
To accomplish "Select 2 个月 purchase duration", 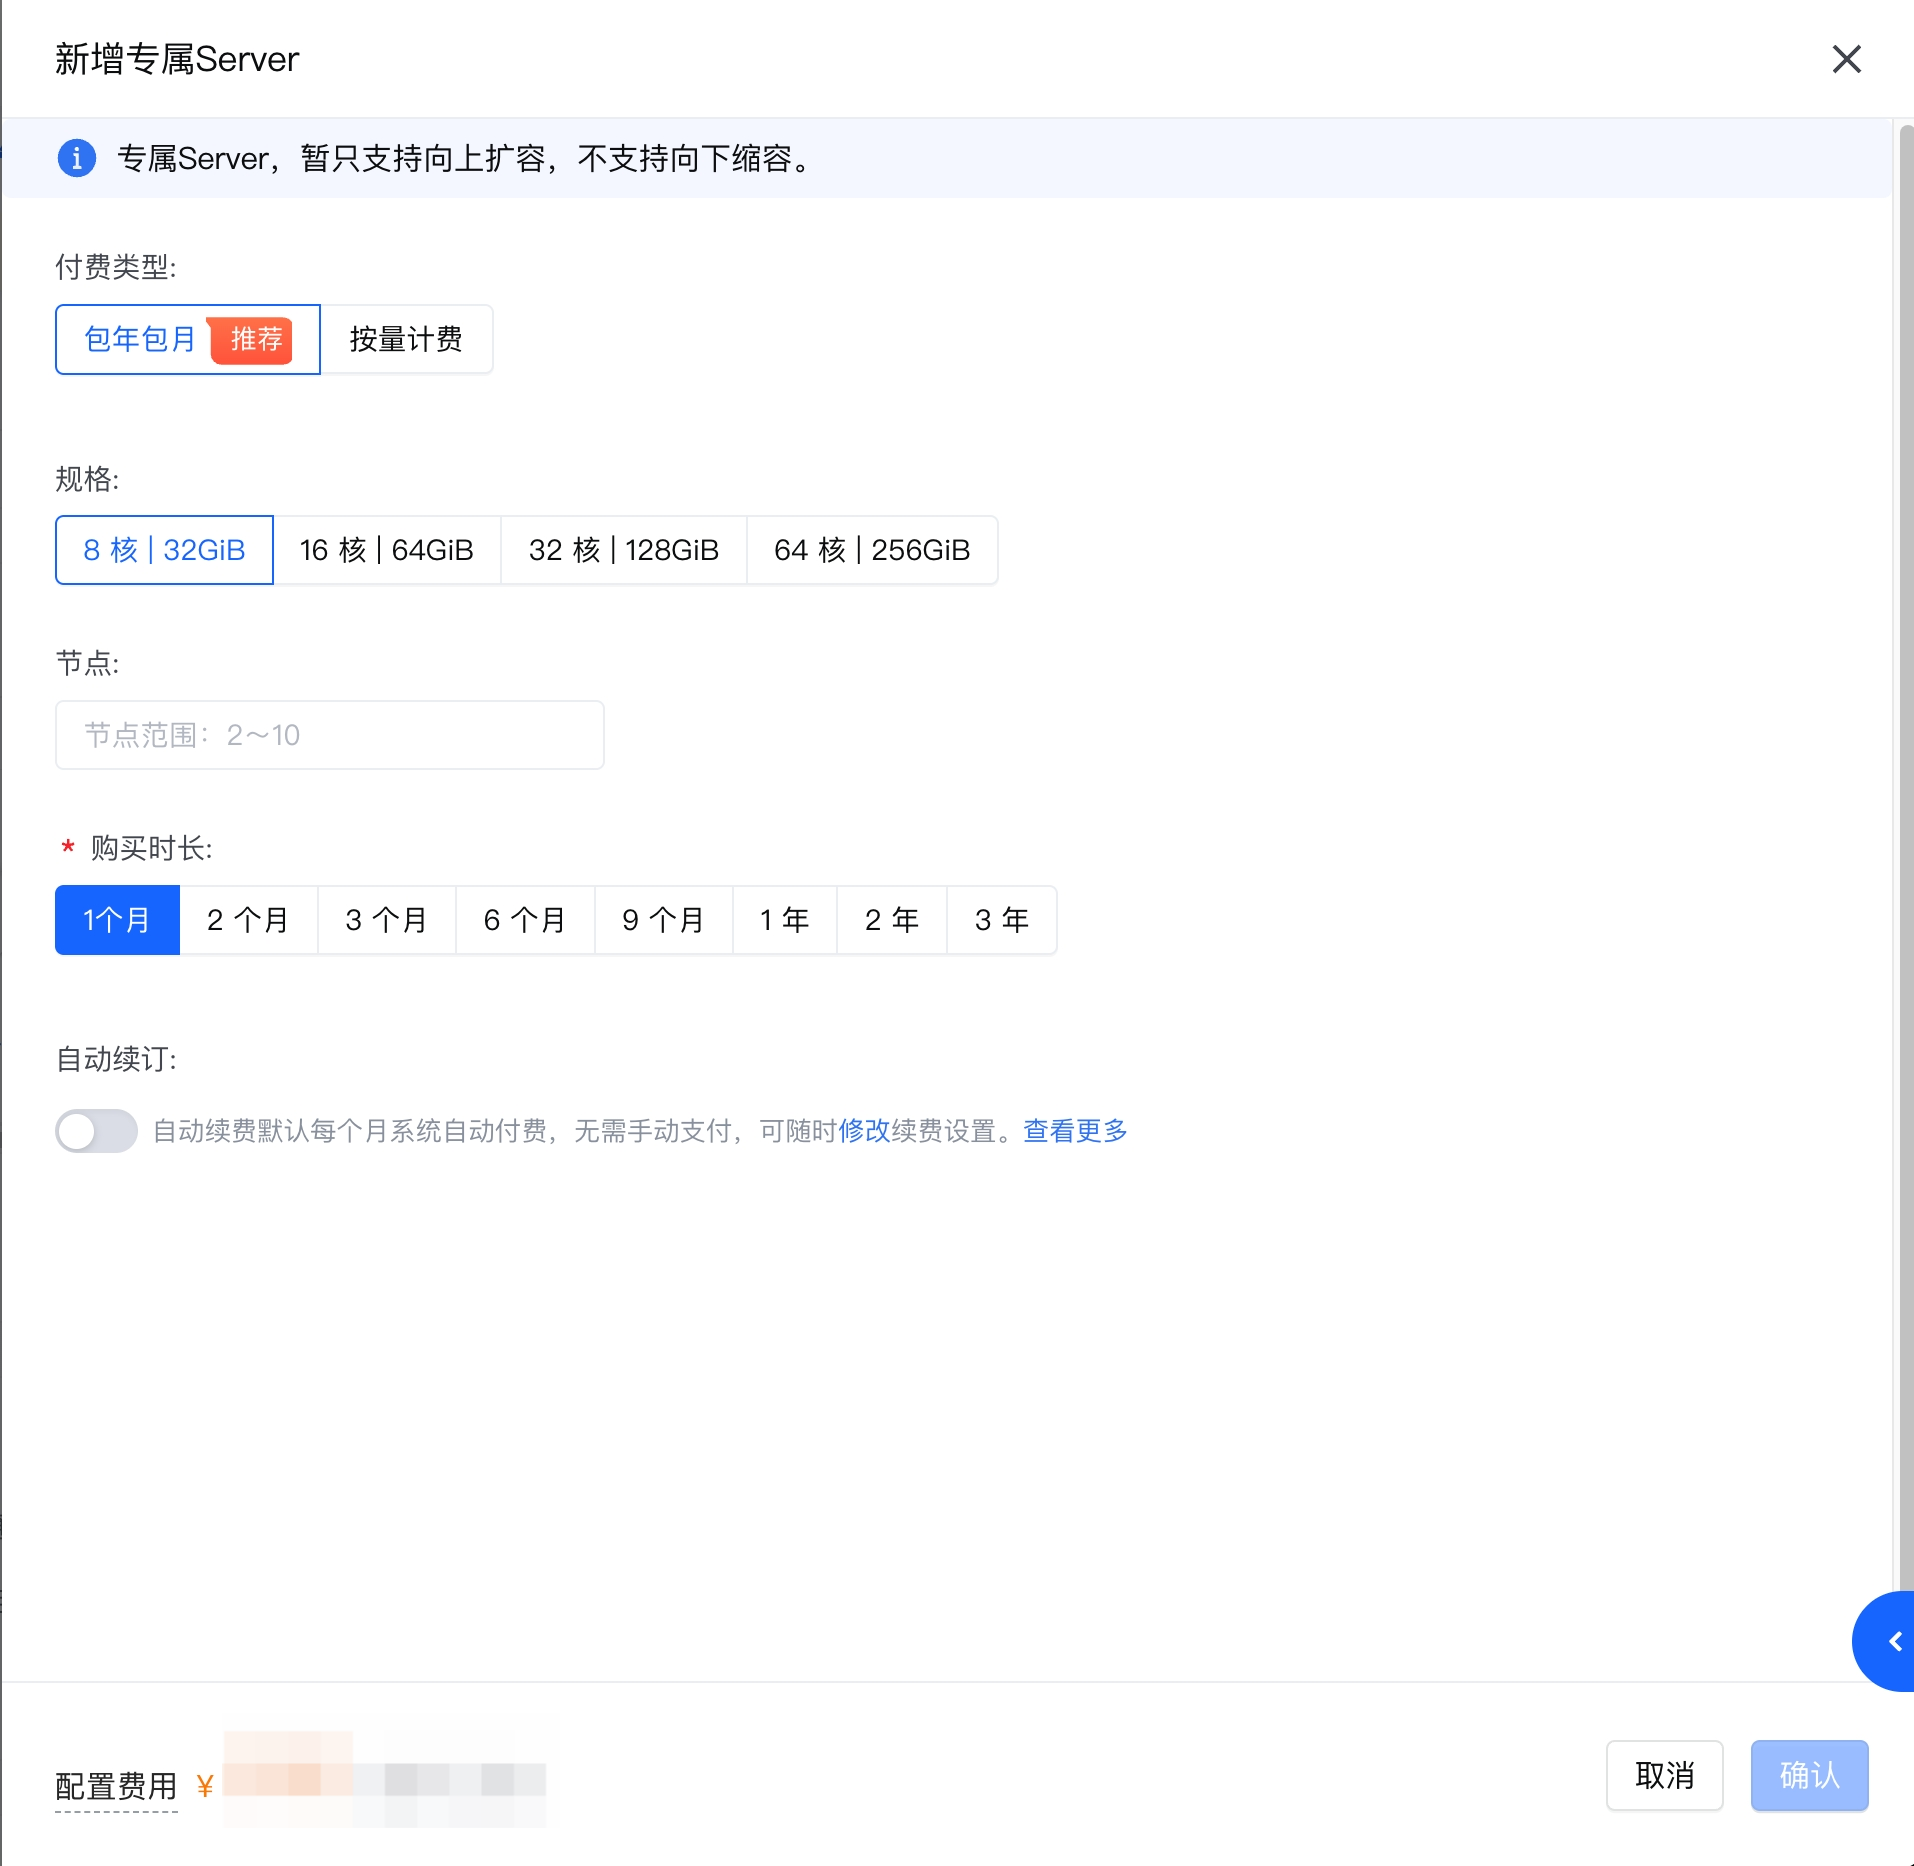I will click(x=248, y=920).
